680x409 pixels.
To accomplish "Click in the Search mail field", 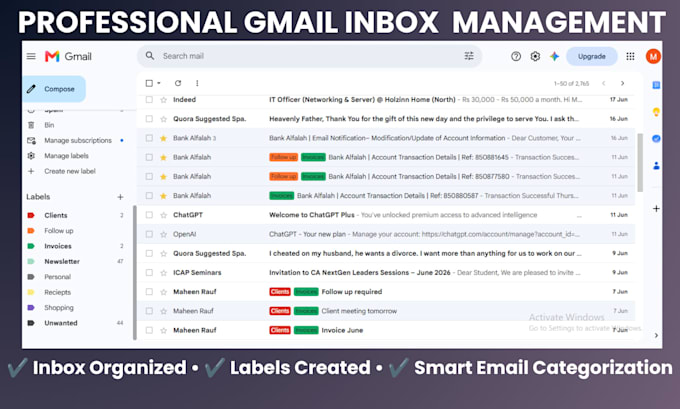I will point(310,56).
